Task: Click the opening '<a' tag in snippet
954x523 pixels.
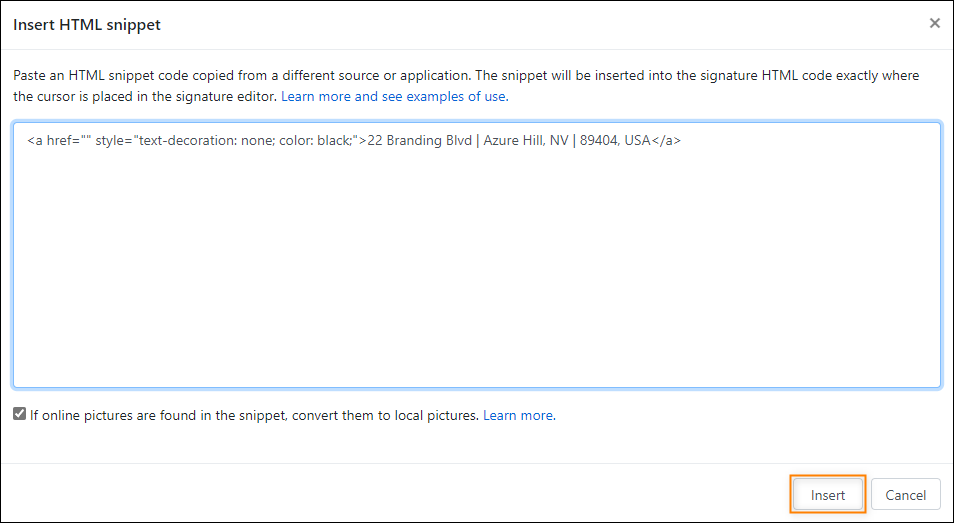Action: click(35, 141)
